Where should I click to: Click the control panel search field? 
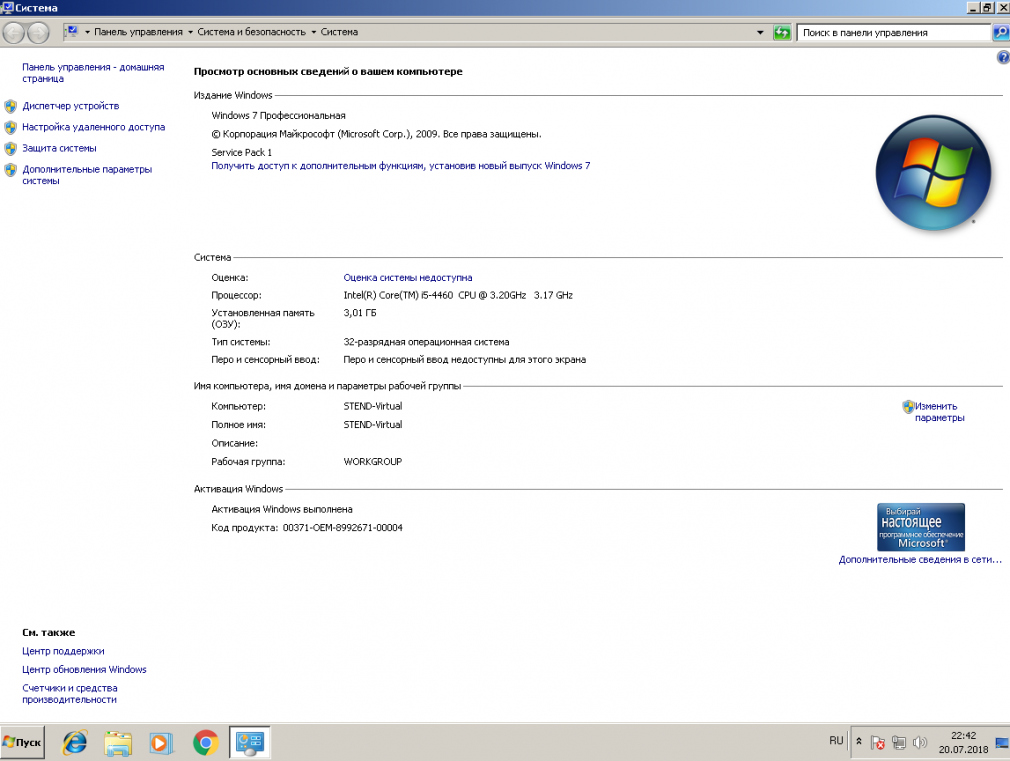click(x=893, y=32)
